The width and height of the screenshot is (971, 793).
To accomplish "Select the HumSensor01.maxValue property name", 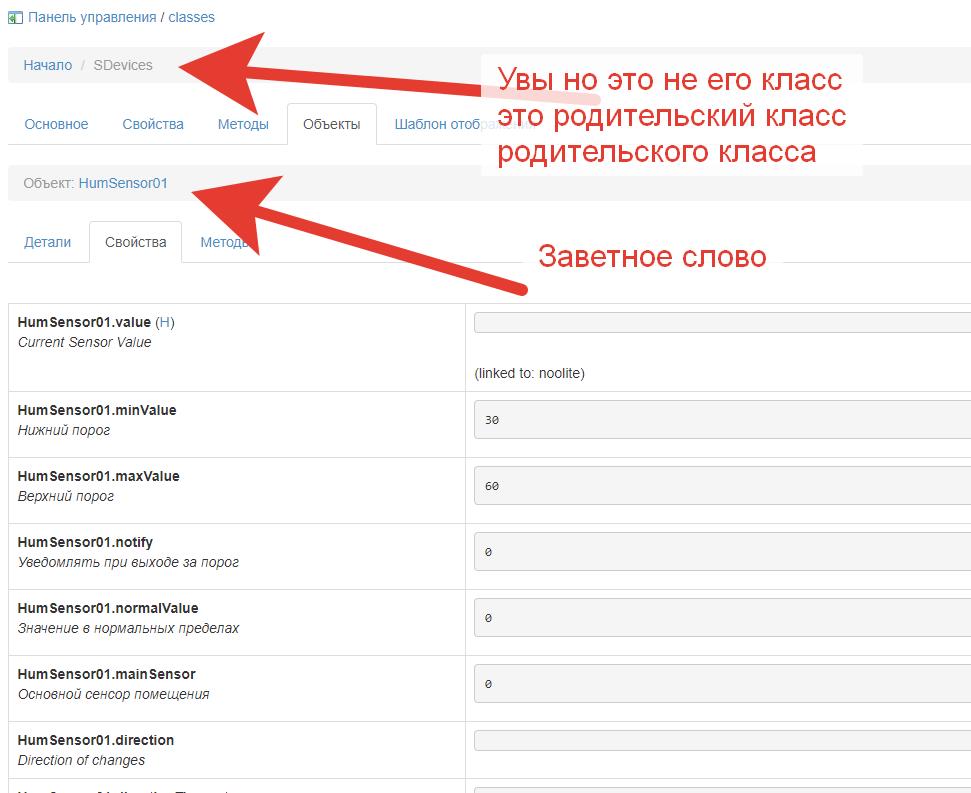I will [x=98, y=476].
